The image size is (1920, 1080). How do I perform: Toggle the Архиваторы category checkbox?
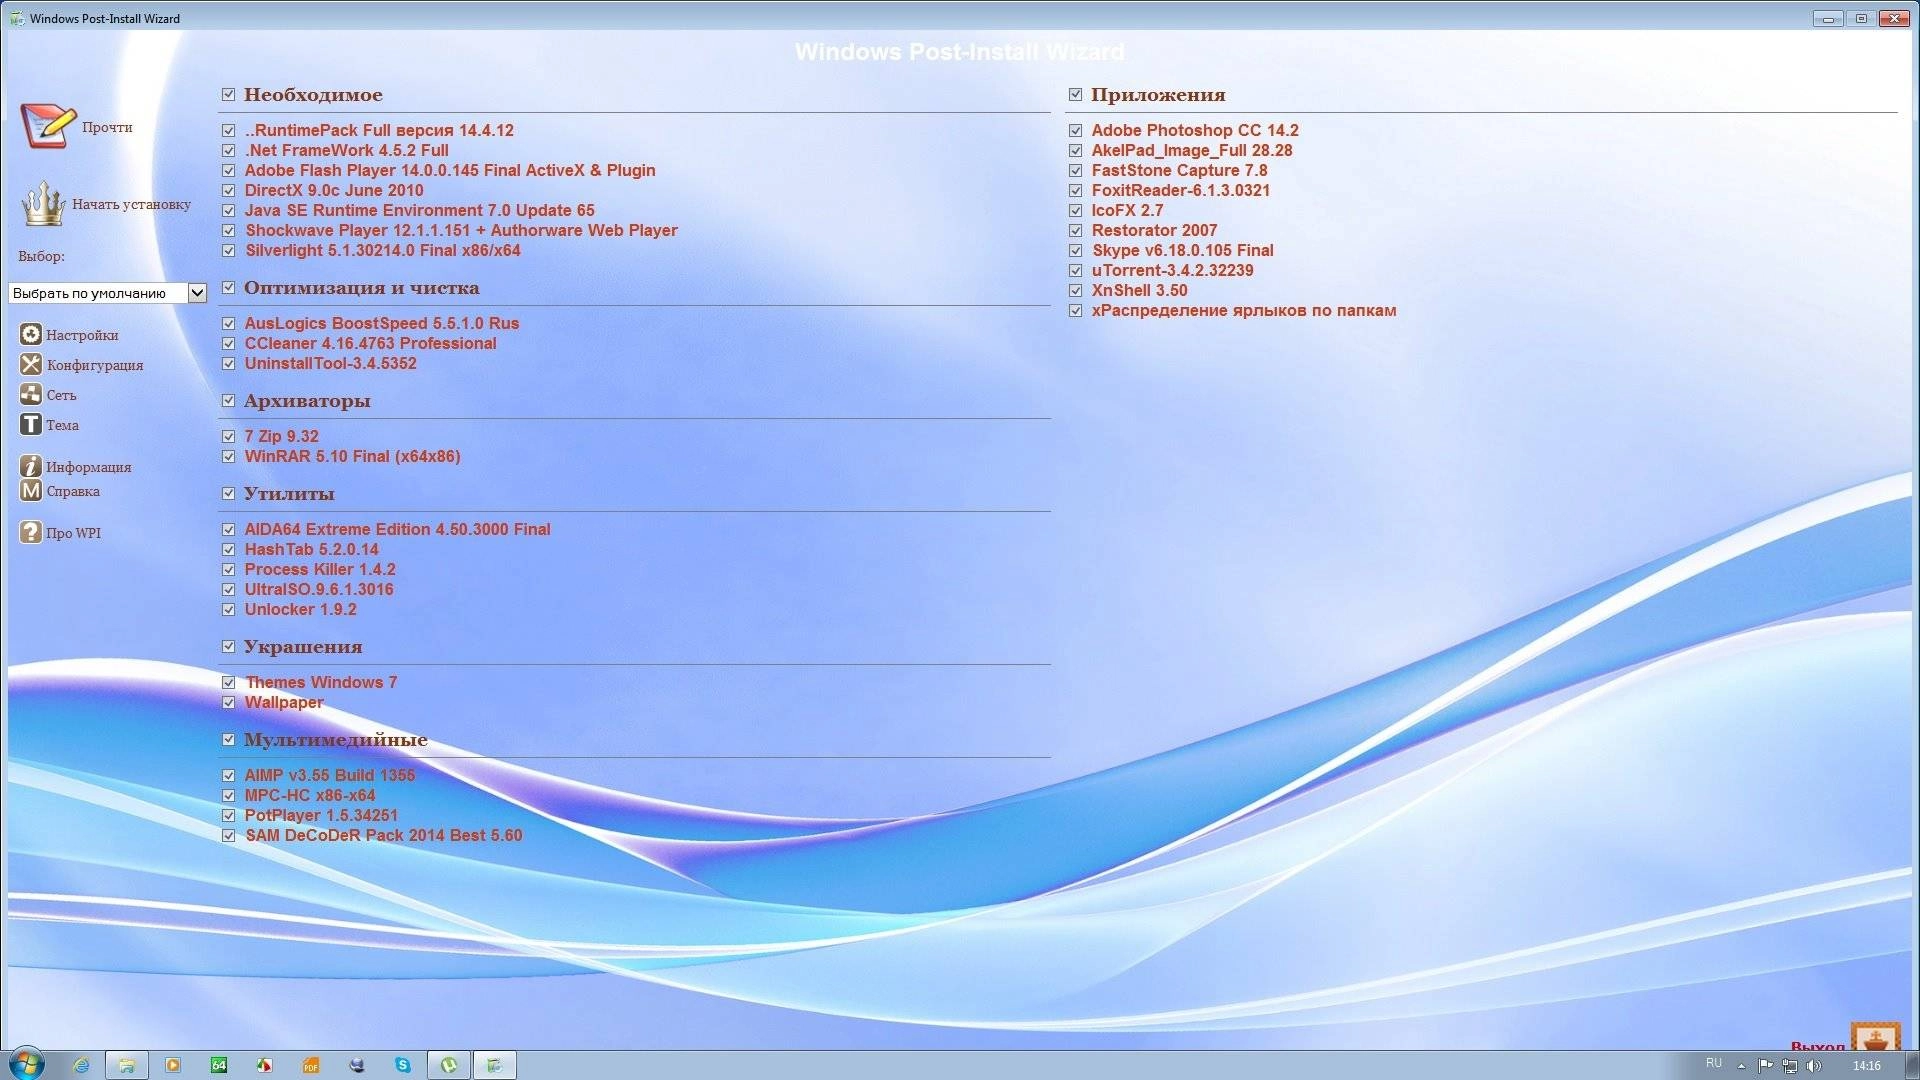click(x=228, y=400)
